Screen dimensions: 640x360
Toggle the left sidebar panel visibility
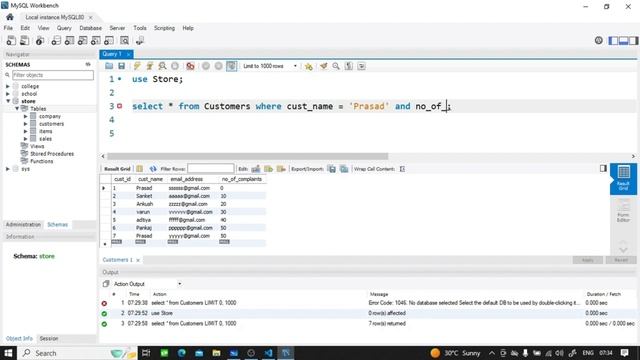tap(613, 40)
